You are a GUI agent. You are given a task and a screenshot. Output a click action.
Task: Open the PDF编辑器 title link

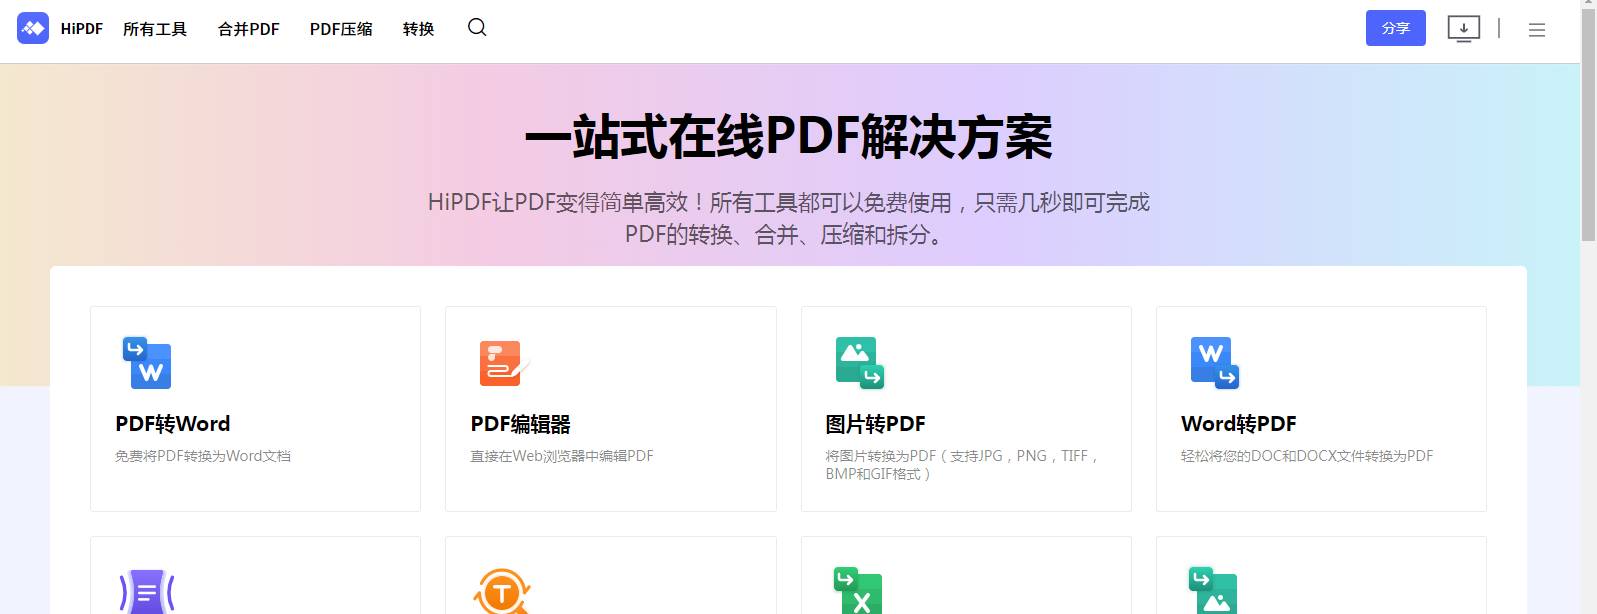point(521,424)
